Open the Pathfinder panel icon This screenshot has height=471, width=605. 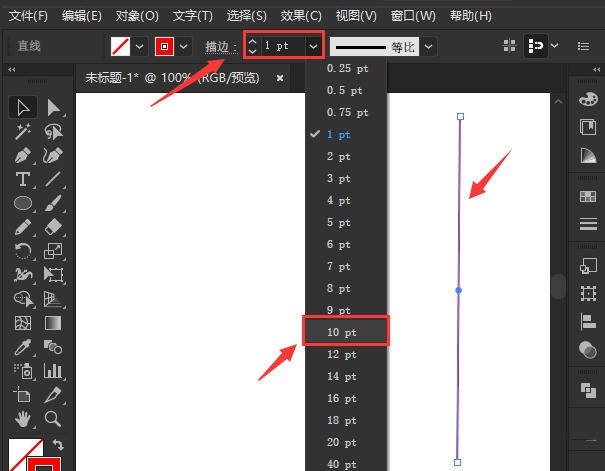click(588, 390)
